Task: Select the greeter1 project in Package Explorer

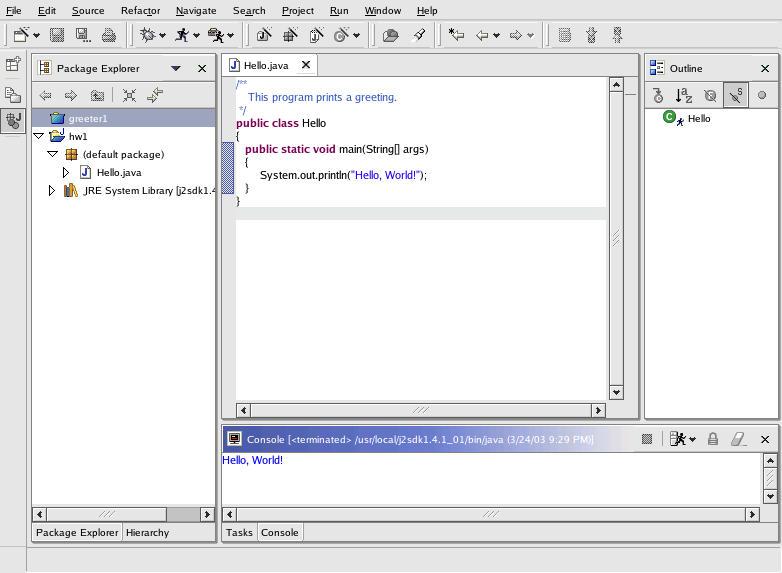Action: click(x=87, y=119)
